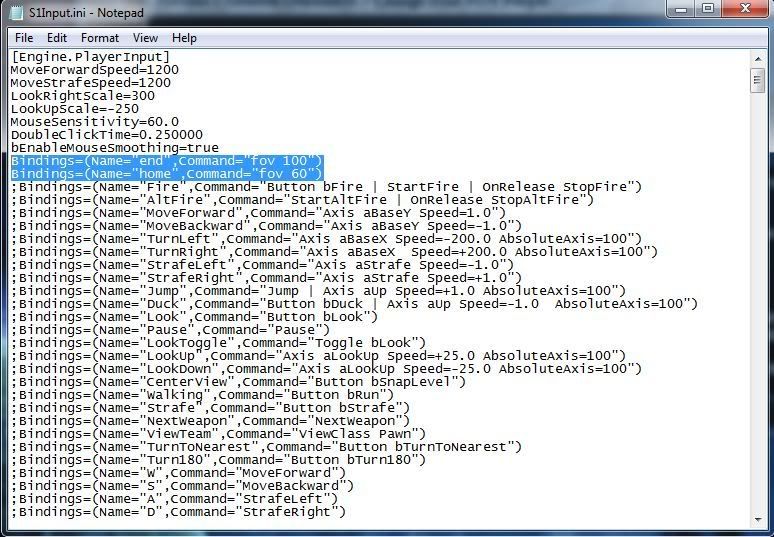Click the highlighted "fov 100" binding line
Viewport: 774px width, 537px height.
point(166,160)
